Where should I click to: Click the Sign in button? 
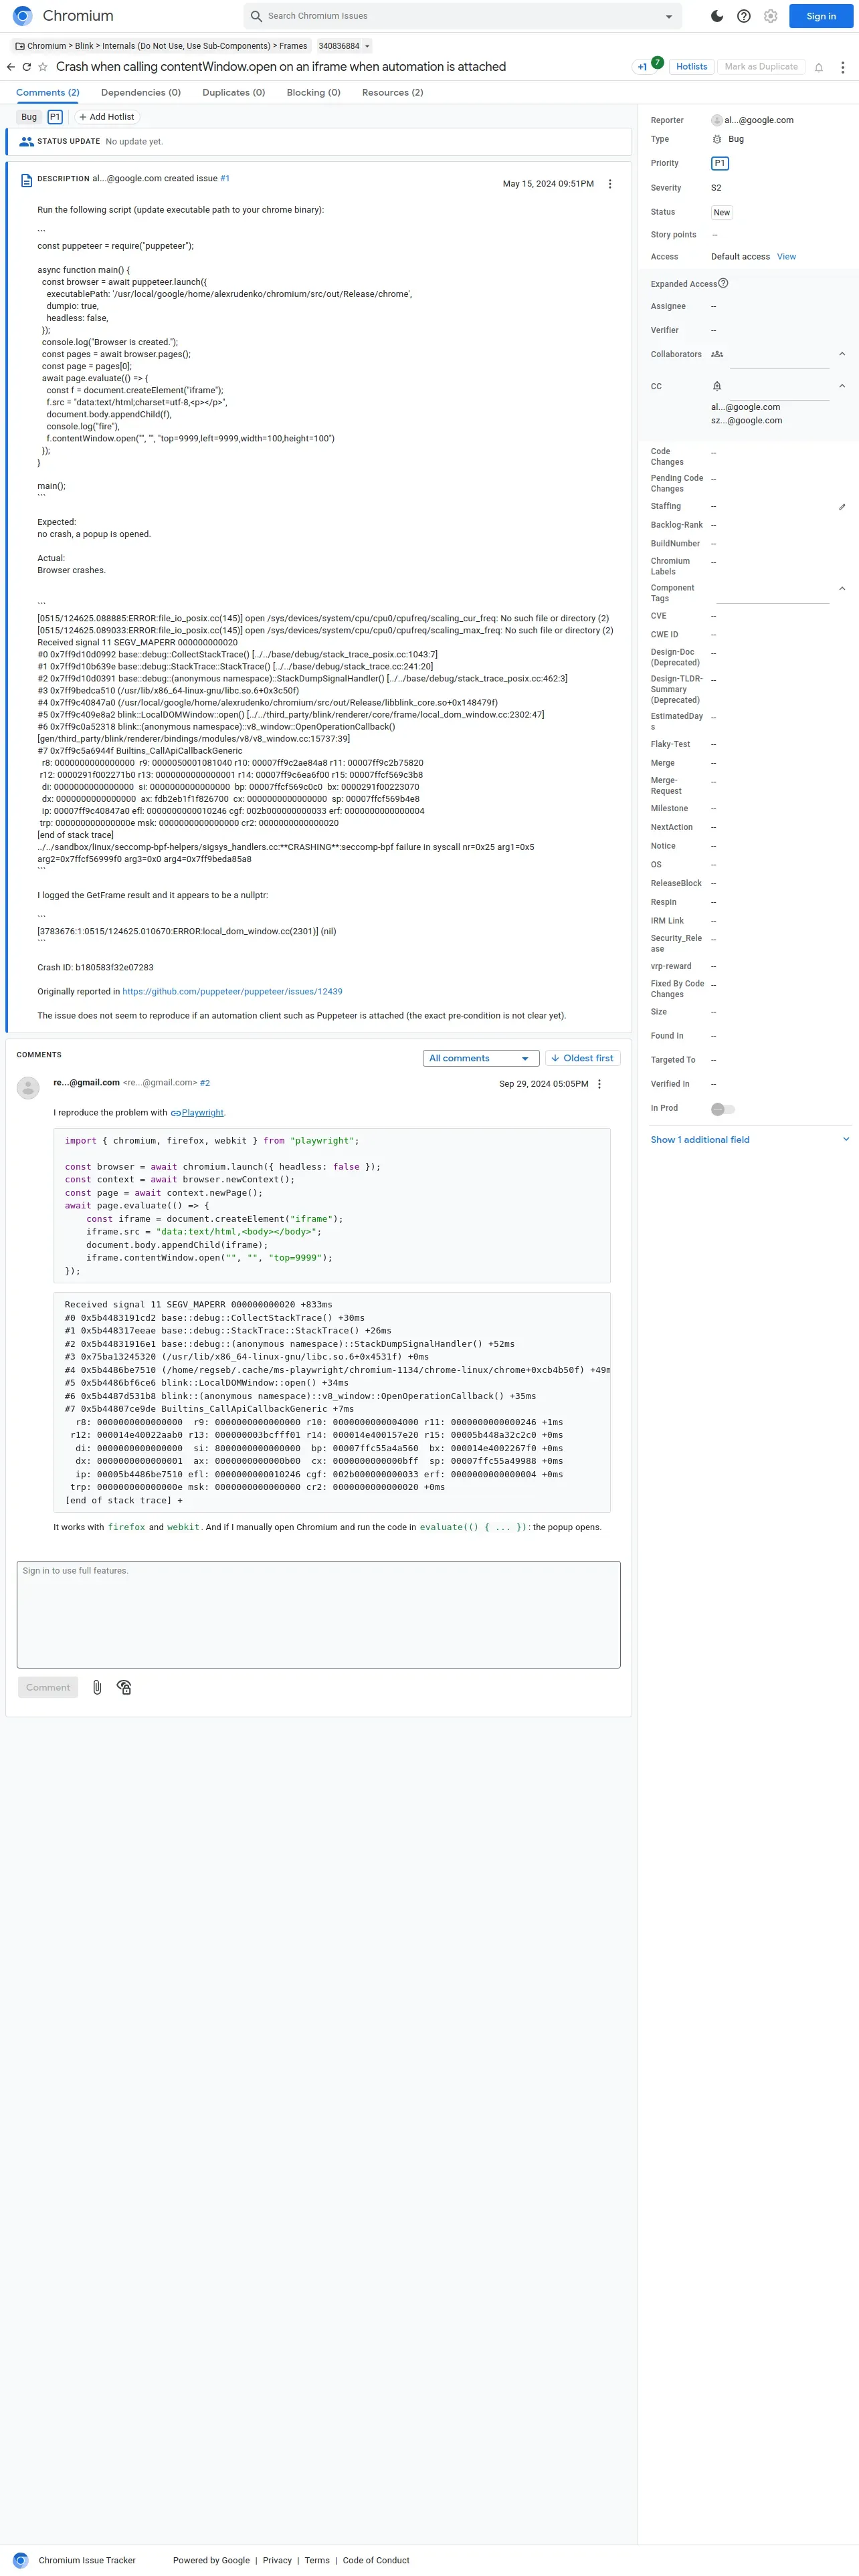pyautogui.click(x=821, y=16)
